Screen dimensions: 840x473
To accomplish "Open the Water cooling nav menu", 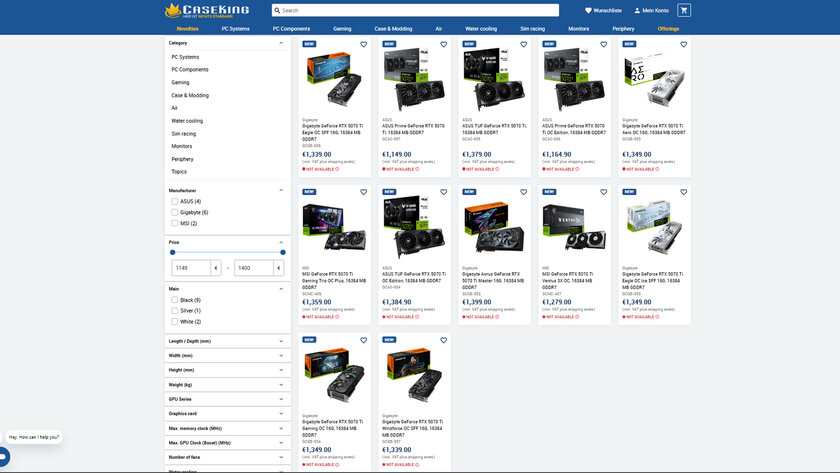I will tap(481, 29).
